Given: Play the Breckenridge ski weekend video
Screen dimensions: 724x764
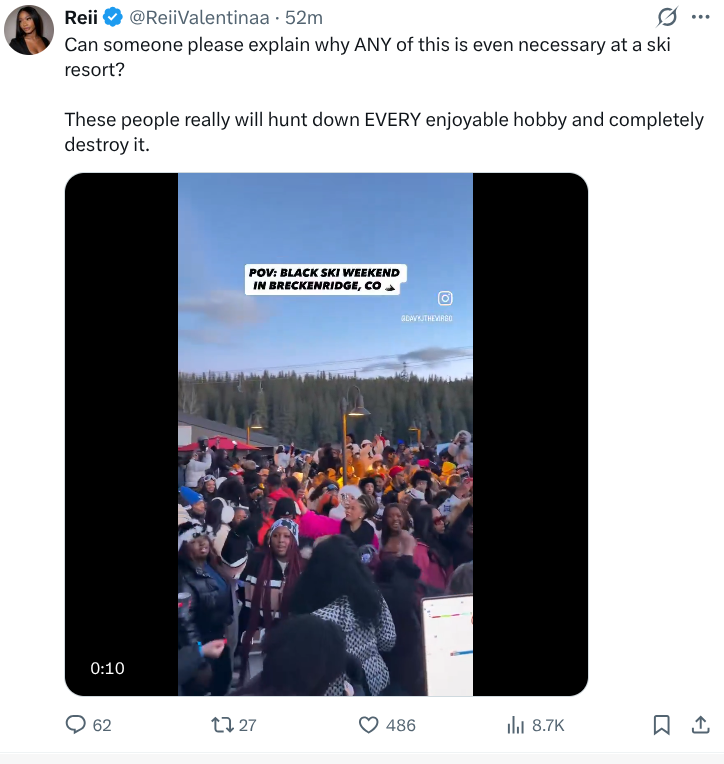Looking at the screenshot, I should tap(326, 434).
